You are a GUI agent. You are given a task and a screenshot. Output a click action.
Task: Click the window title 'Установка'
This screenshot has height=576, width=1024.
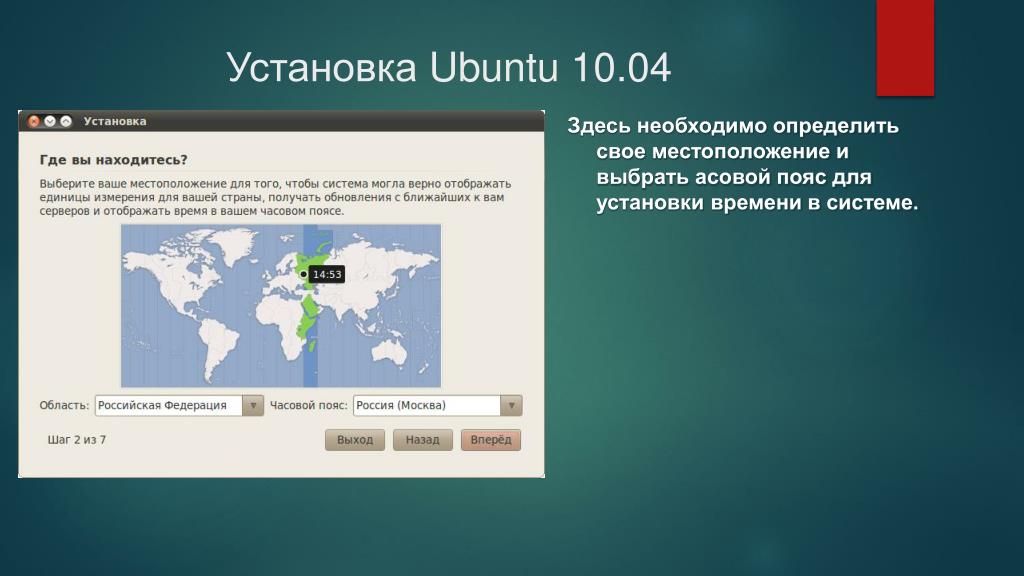[115, 121]
